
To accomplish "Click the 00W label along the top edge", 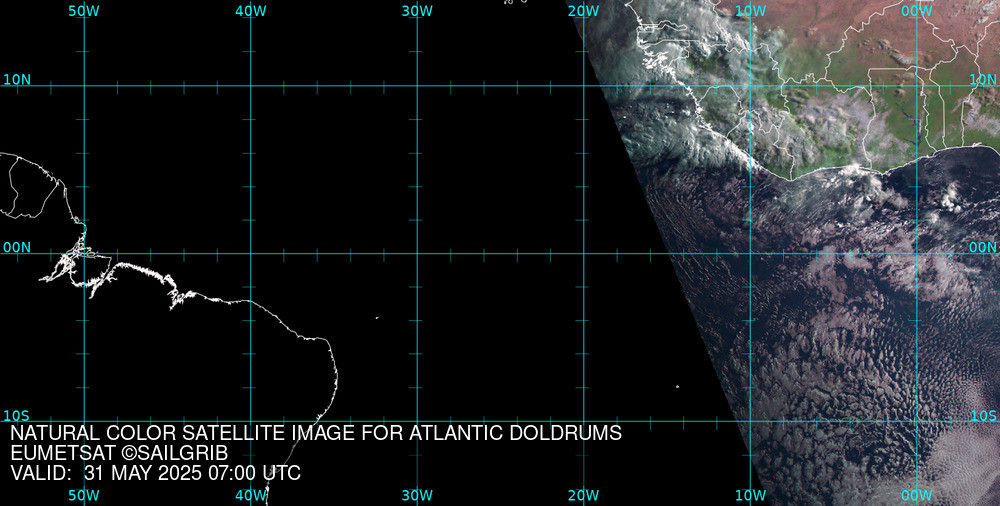I will [916, 11].
